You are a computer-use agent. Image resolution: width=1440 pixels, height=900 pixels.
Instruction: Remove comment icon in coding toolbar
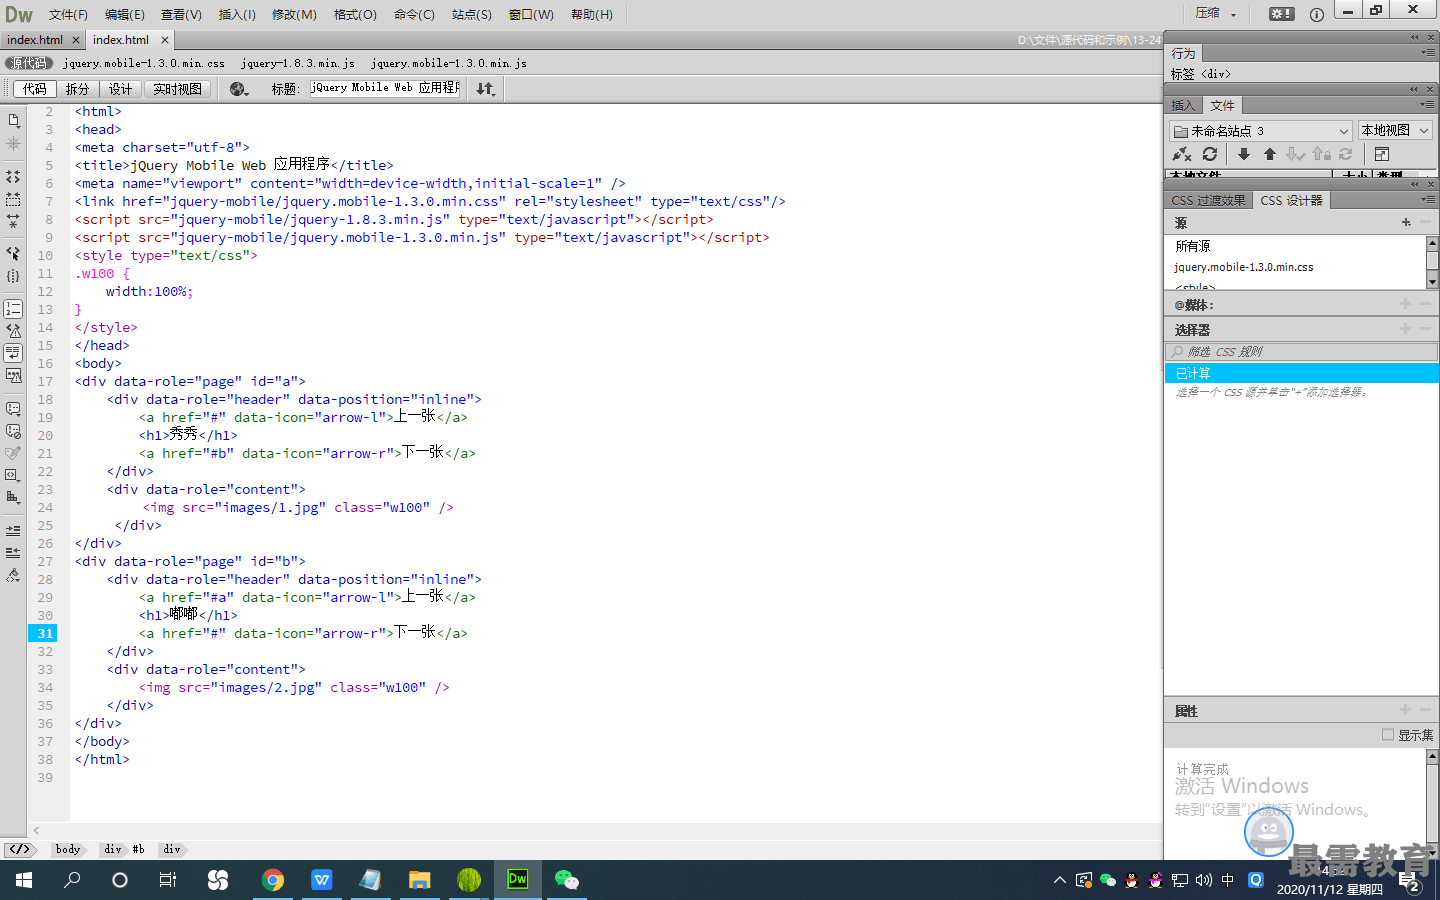tap(13, 431)
